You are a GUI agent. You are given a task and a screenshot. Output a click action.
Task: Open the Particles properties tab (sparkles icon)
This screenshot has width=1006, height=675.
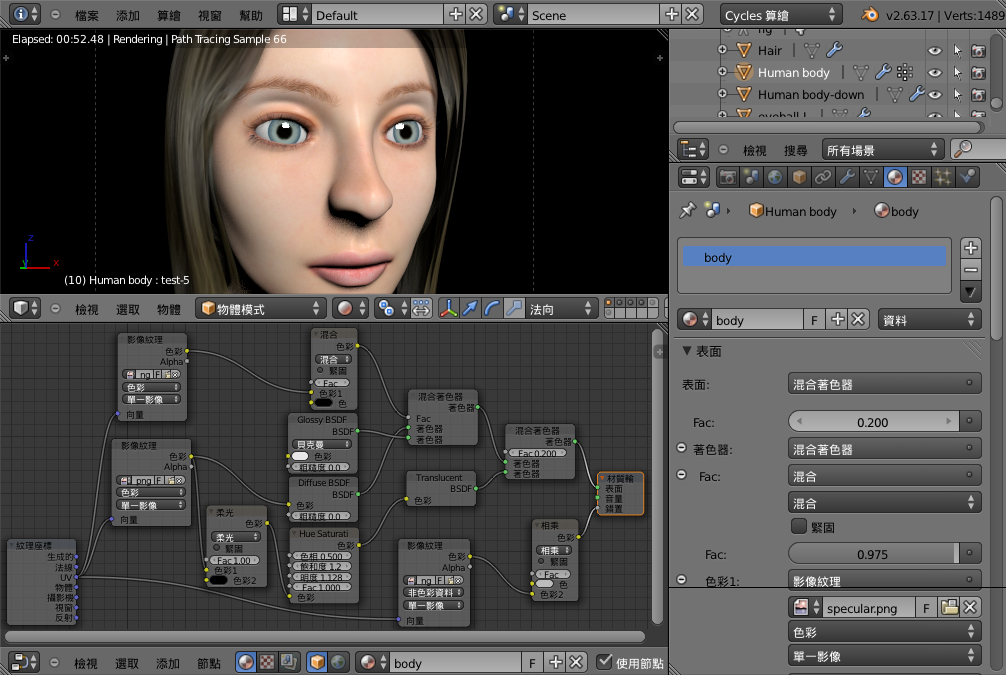point(942,176)
